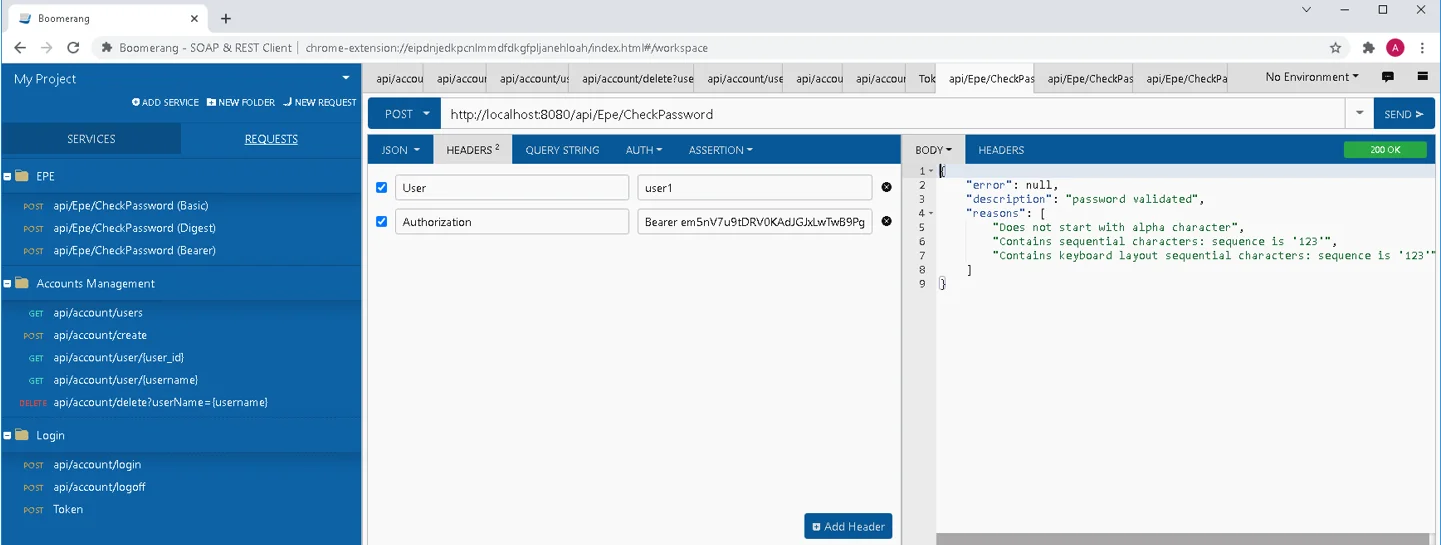Open the Chrome extensions puzzle icon

[1369, 48]
